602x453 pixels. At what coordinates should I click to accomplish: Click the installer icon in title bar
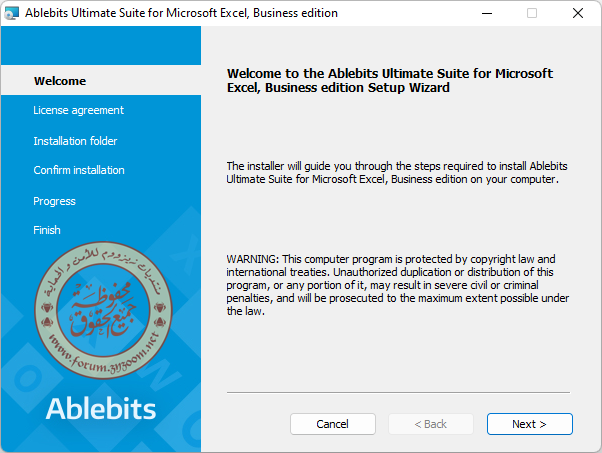point(11,13)
